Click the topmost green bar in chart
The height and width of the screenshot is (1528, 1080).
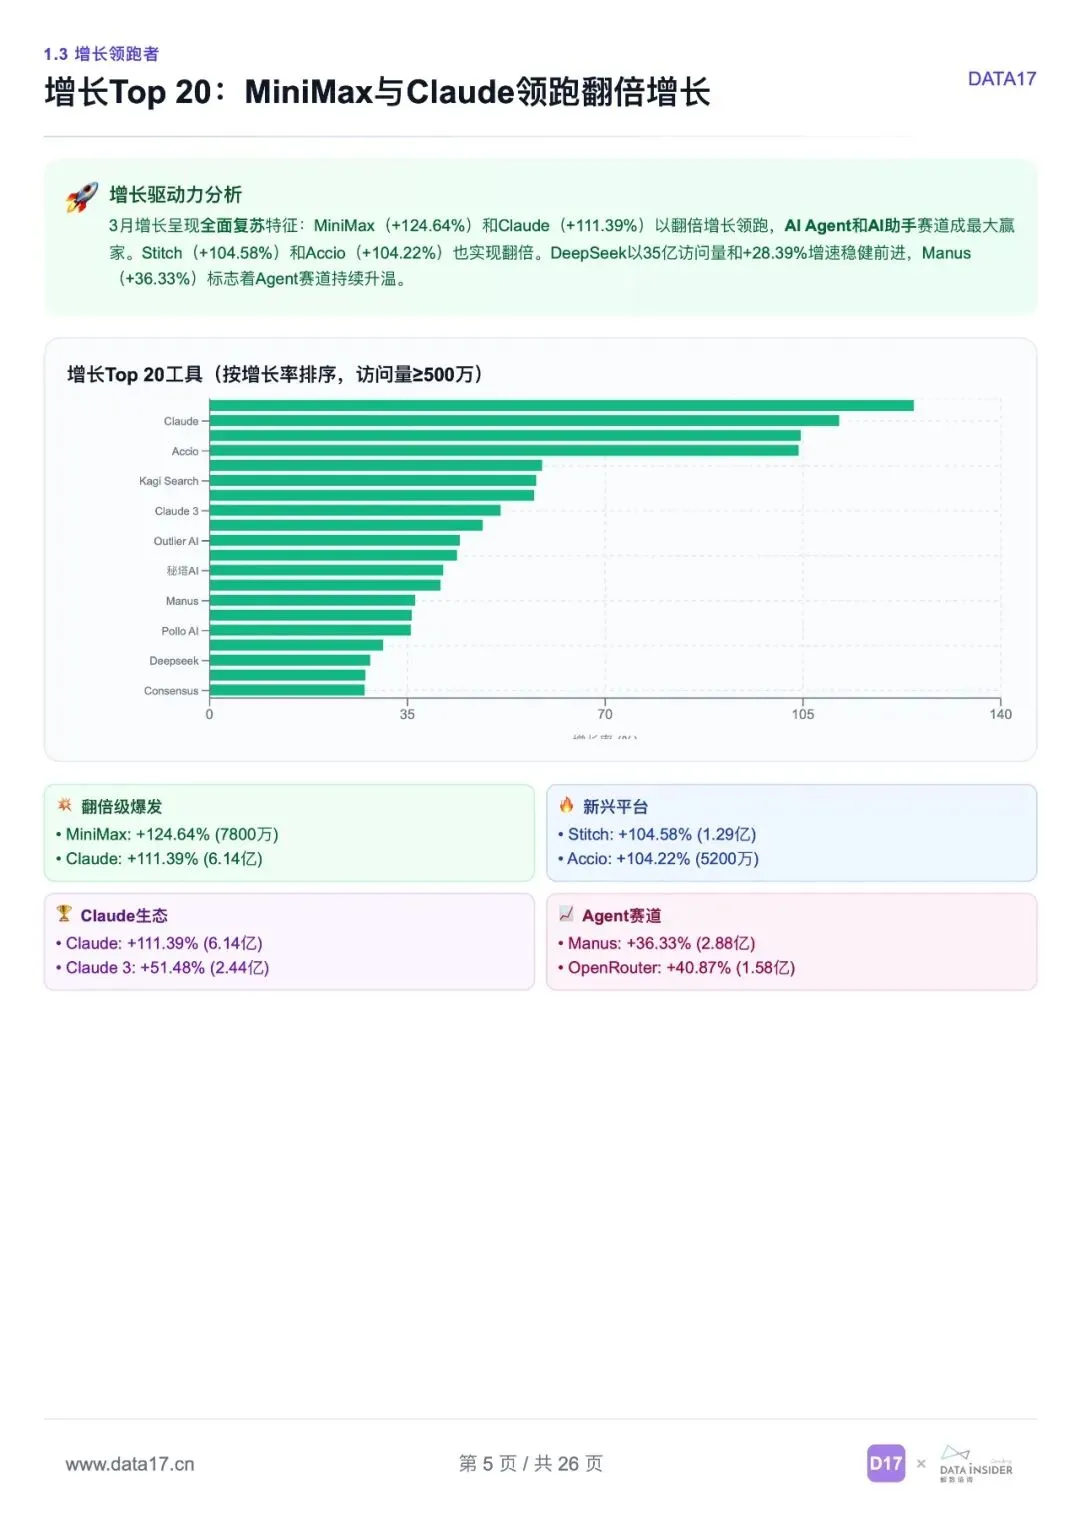click(561, 405)
